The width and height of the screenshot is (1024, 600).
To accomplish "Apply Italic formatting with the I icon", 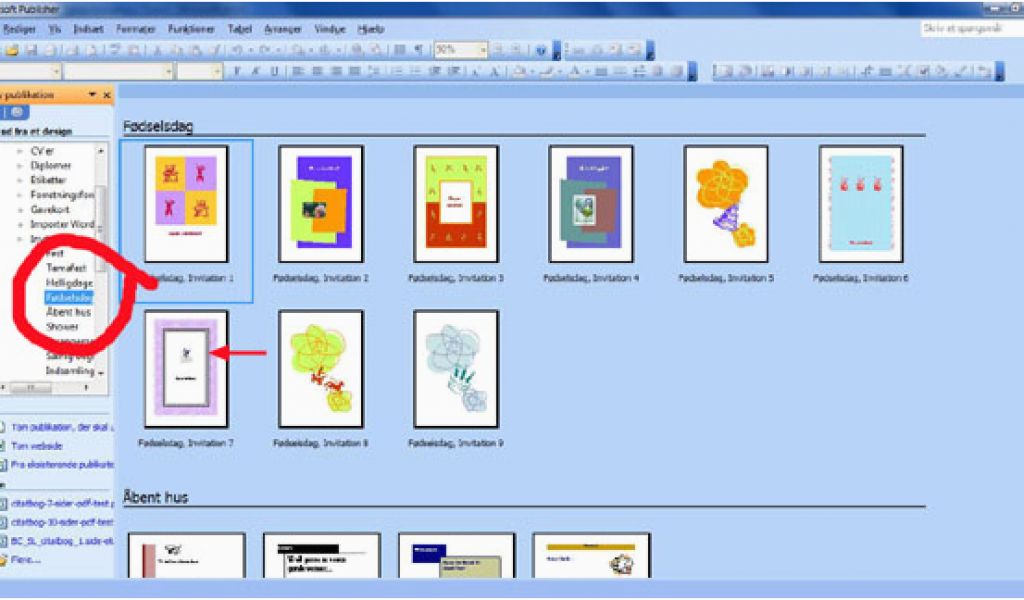I will 255,71.
